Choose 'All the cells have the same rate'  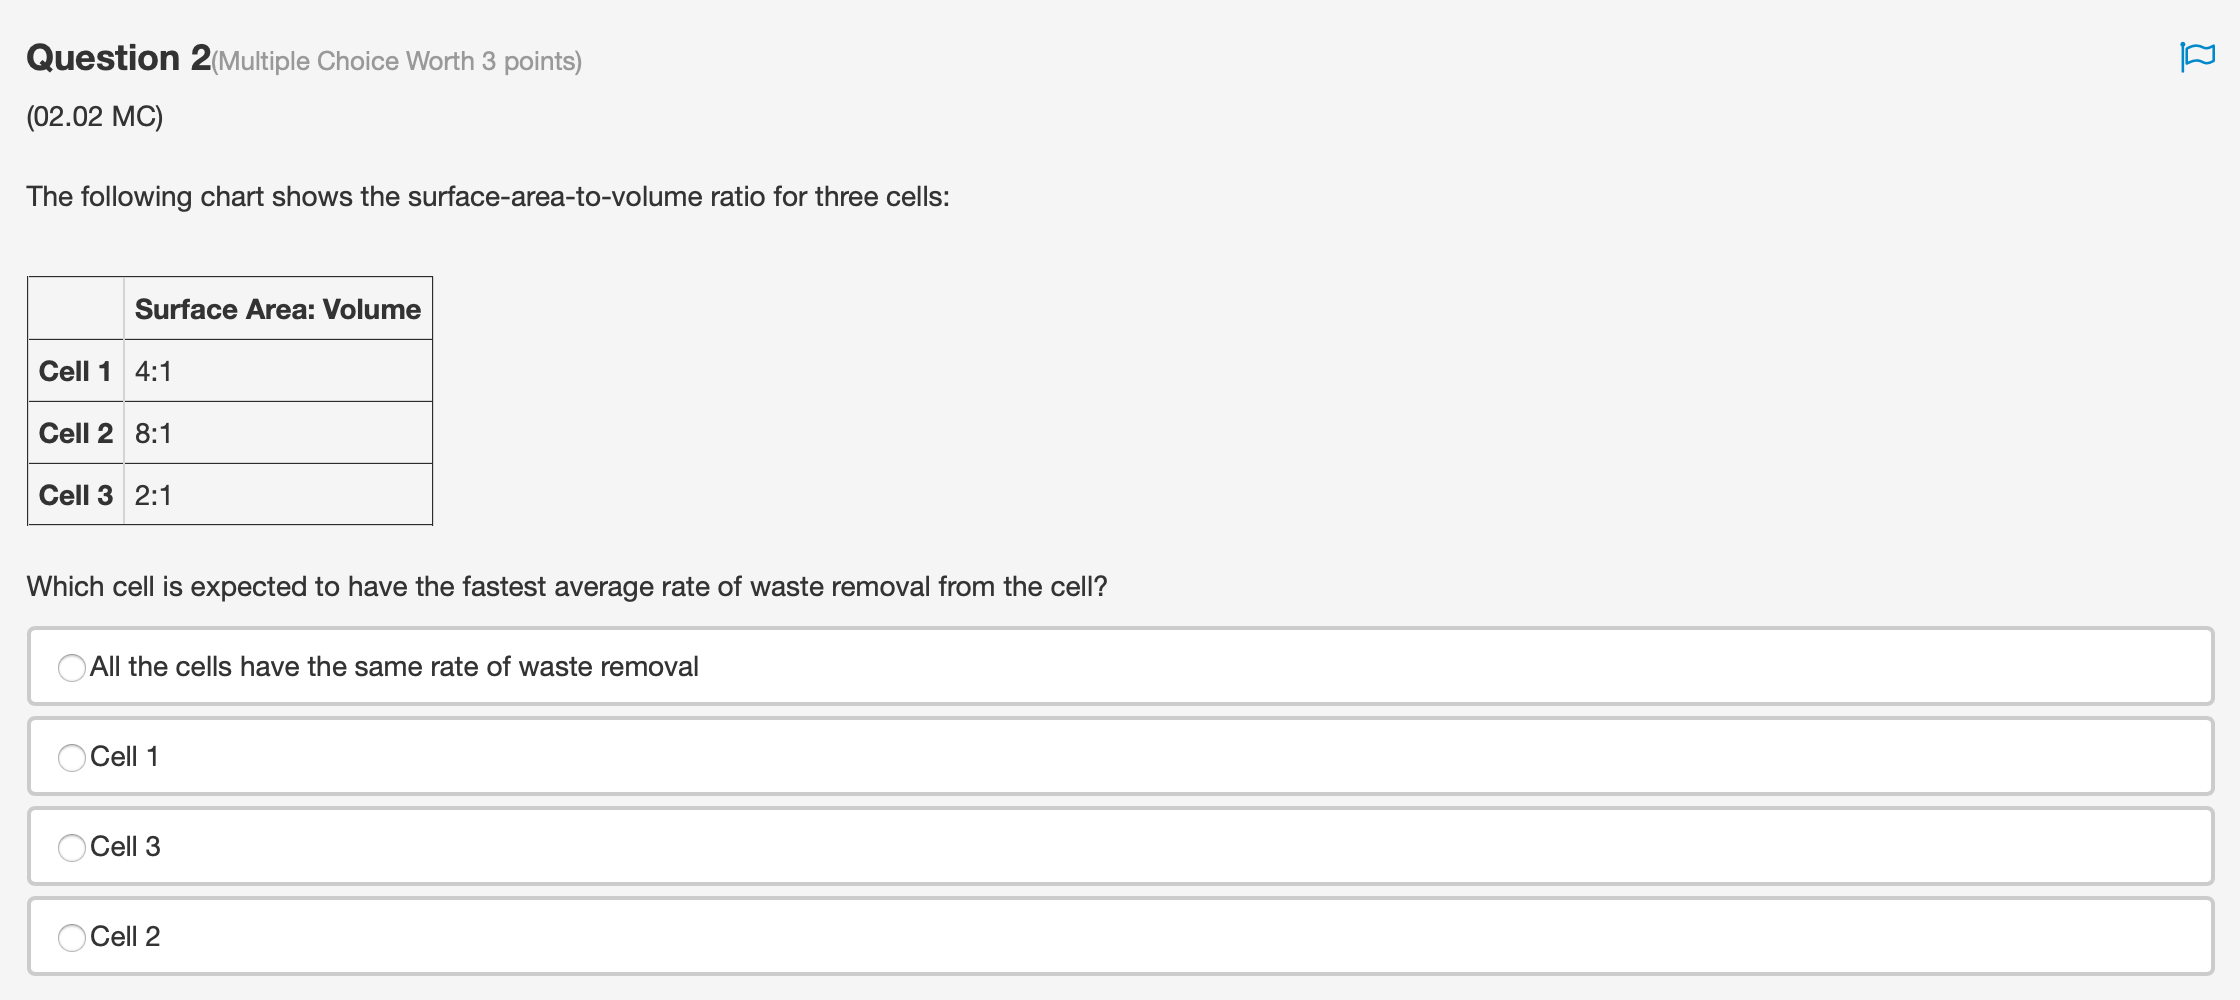pyautogui.click(x=71, y=667)
